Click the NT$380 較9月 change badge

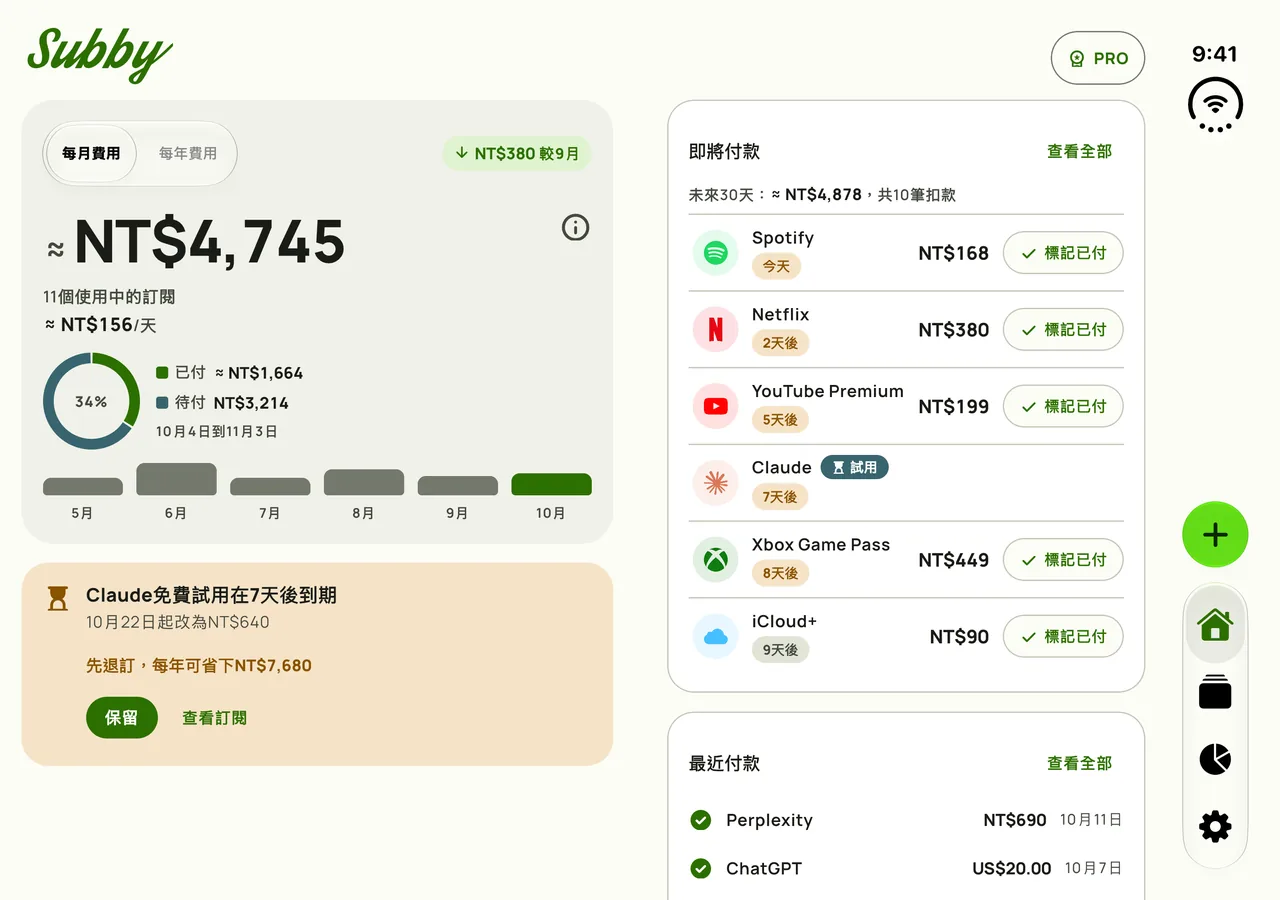tap(517, 153)
